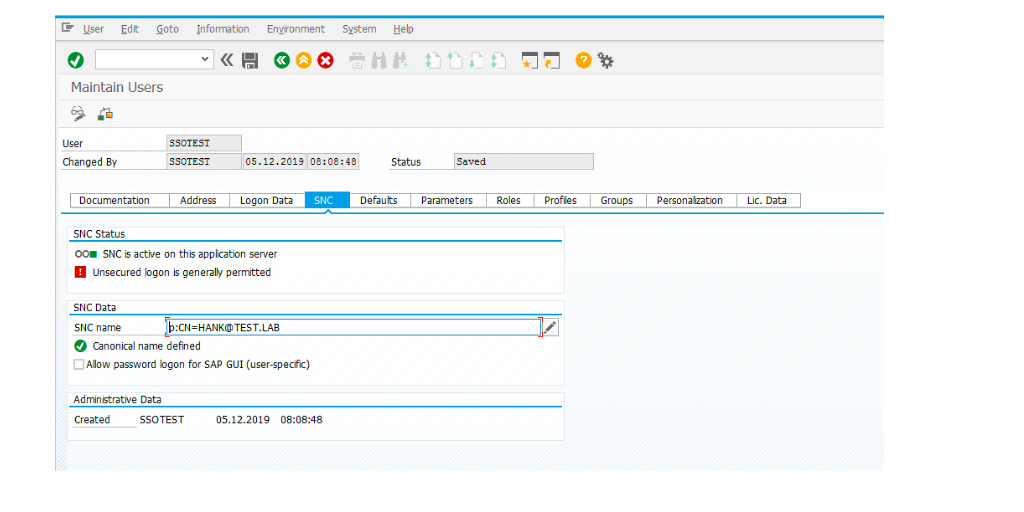Click the Print icon
Image resolution: width=1024 pixels, height=512 pixels.
tap(357, 61)
